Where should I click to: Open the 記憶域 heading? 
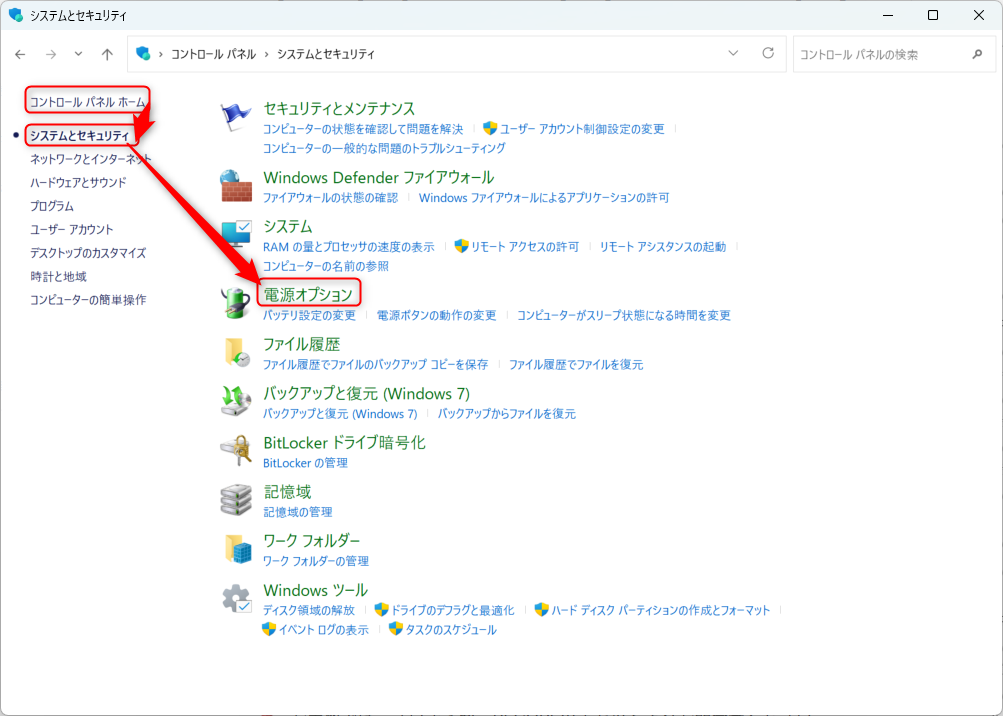pyautogui.click(x=287, y=491)
